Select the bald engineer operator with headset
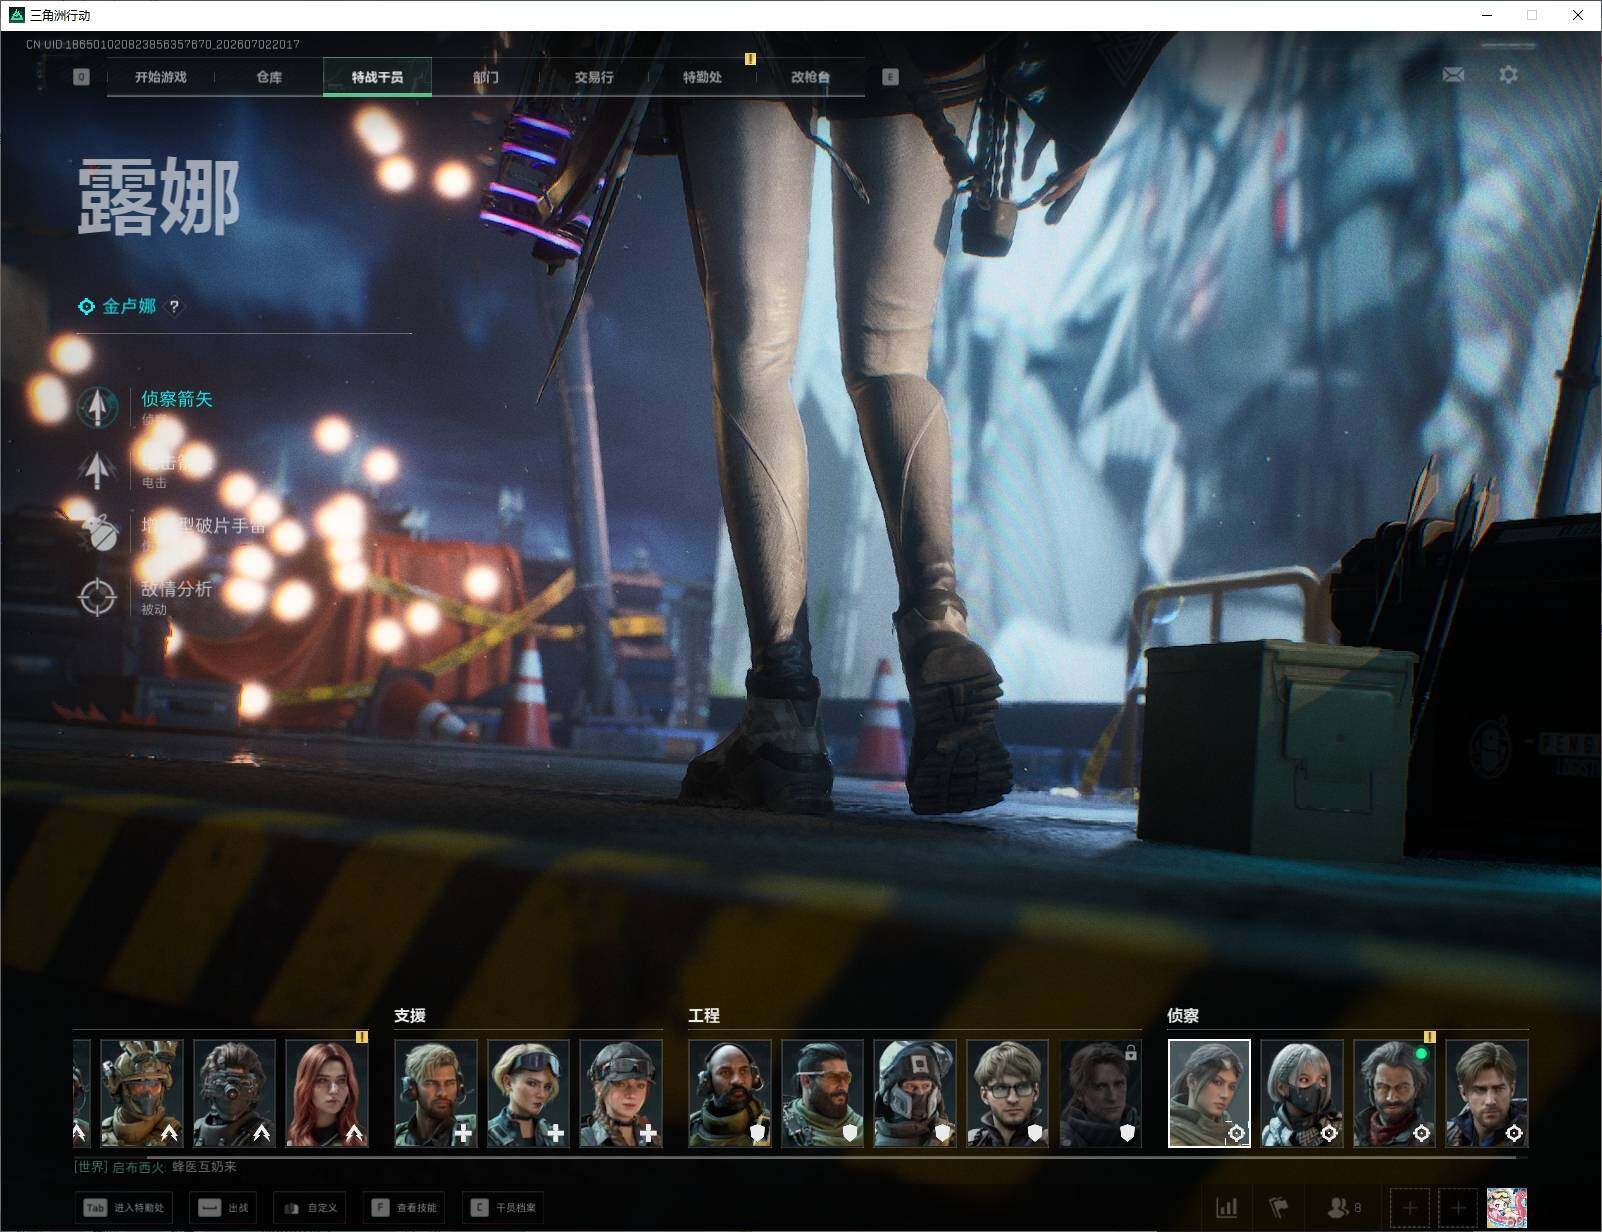 729,1093
